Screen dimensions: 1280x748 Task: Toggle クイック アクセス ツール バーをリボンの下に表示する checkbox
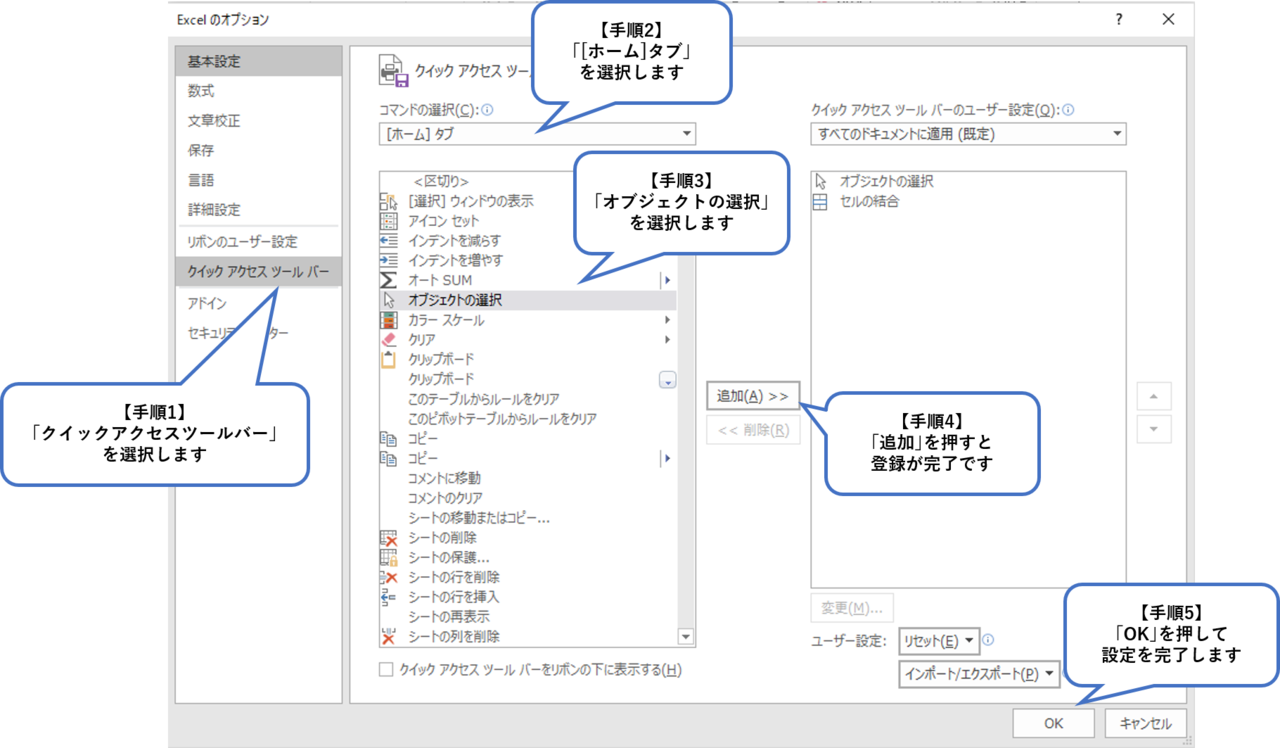386,670
